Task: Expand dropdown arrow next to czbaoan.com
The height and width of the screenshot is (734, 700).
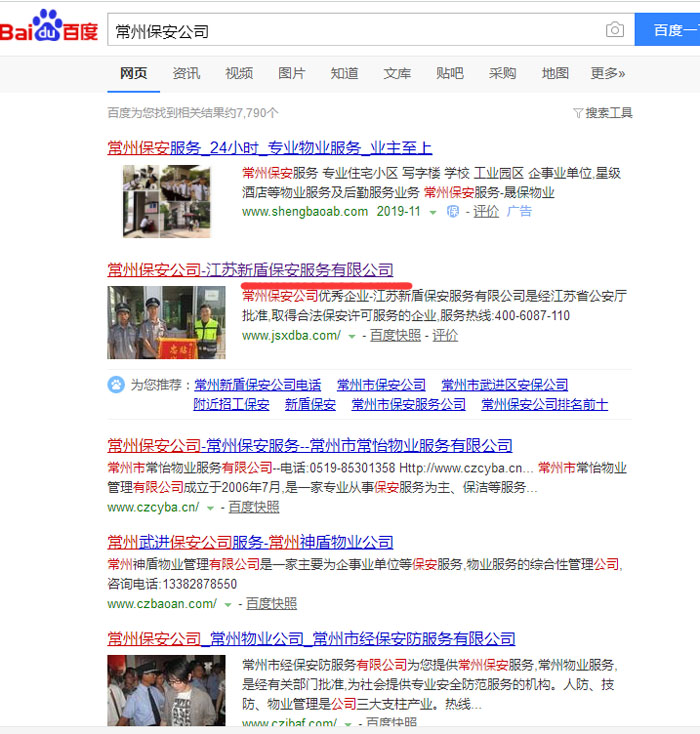Action: coord(228,605)
